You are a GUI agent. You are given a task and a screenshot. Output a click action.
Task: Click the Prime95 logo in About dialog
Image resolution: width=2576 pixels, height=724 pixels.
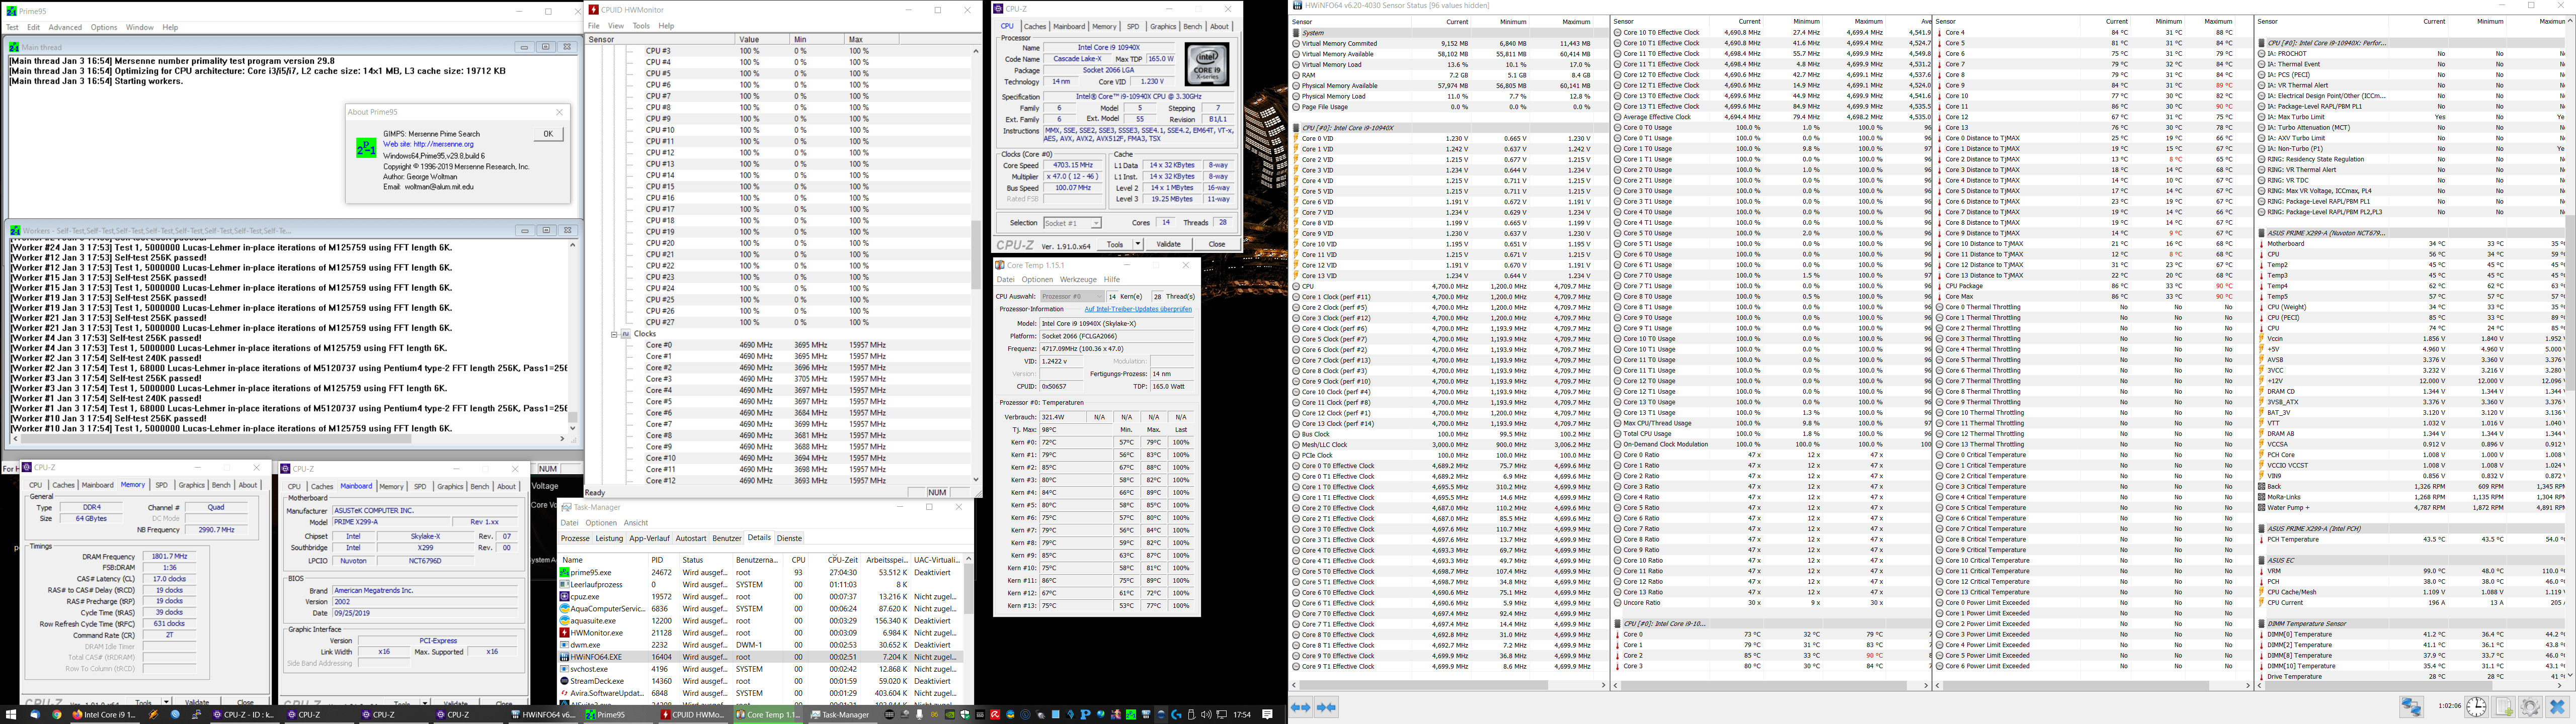coord(366,148)
